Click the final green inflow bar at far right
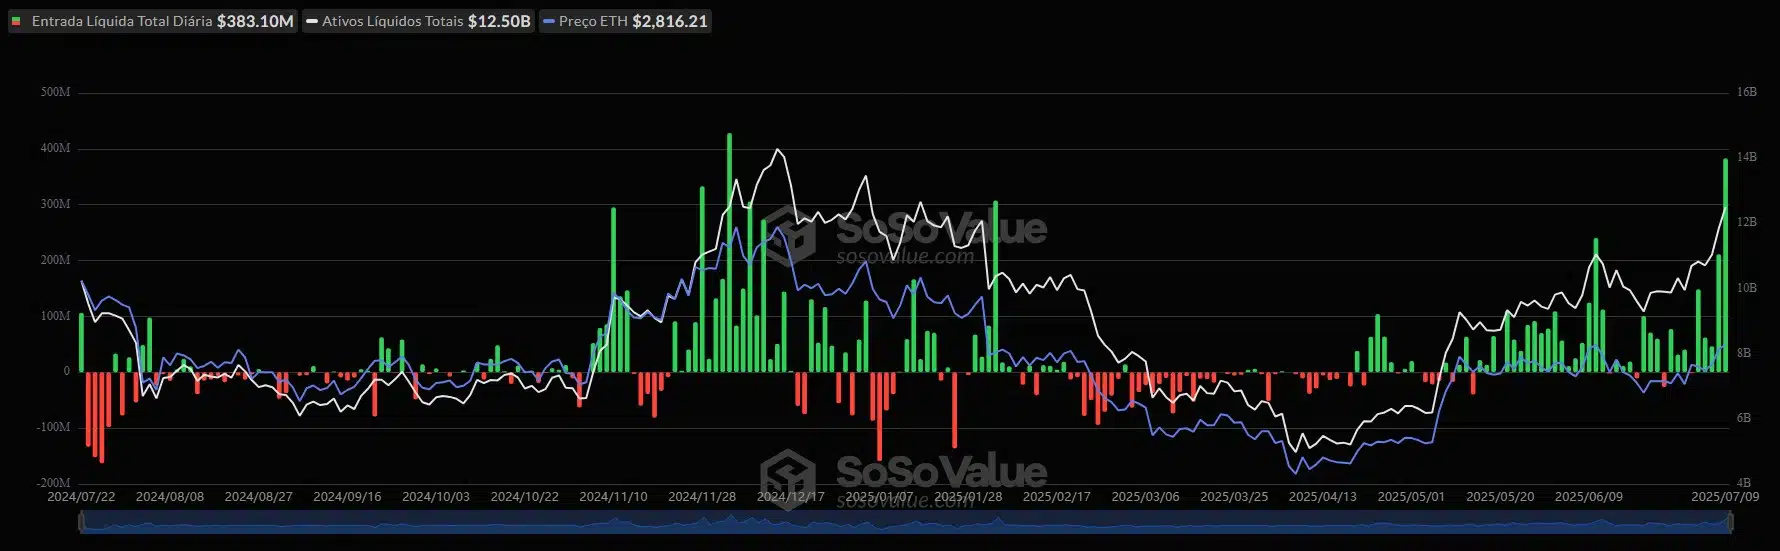 tap(1725, 265)
